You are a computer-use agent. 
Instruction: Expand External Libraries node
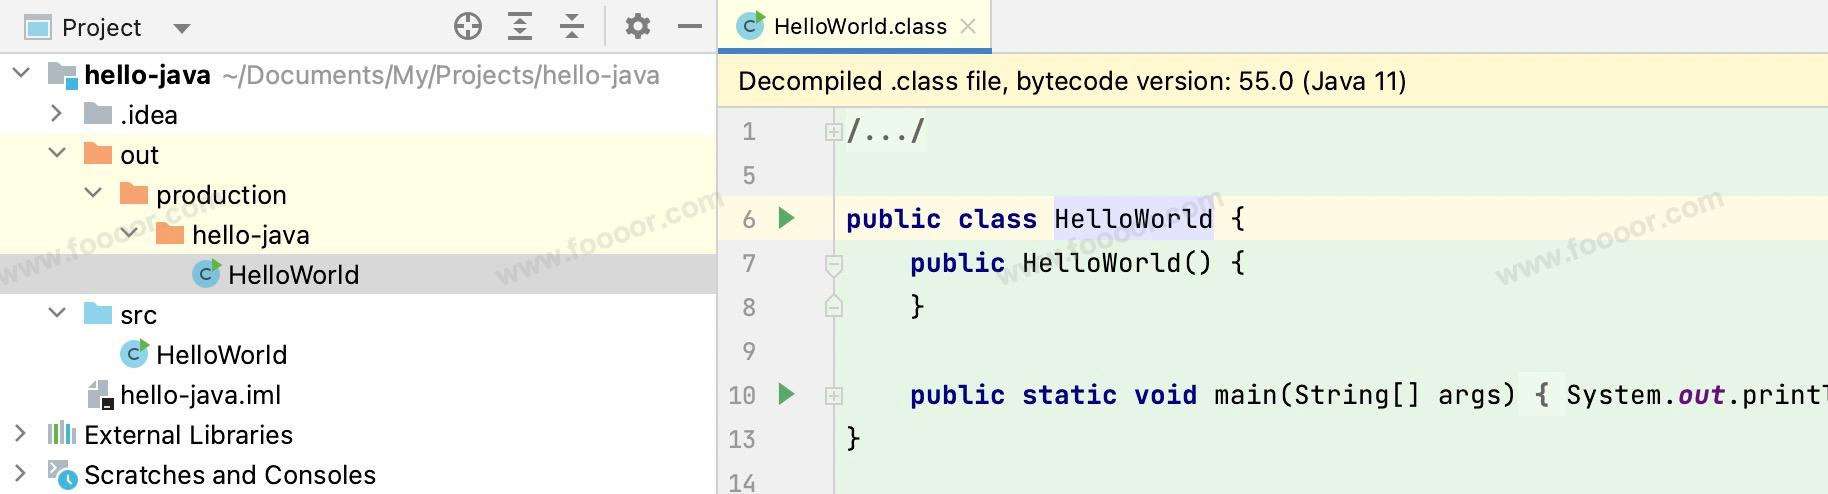tap(20, 434)
